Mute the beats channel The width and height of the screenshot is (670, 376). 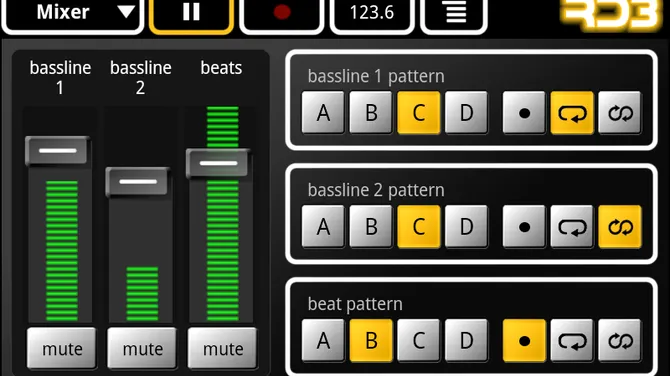coord(222,348)
